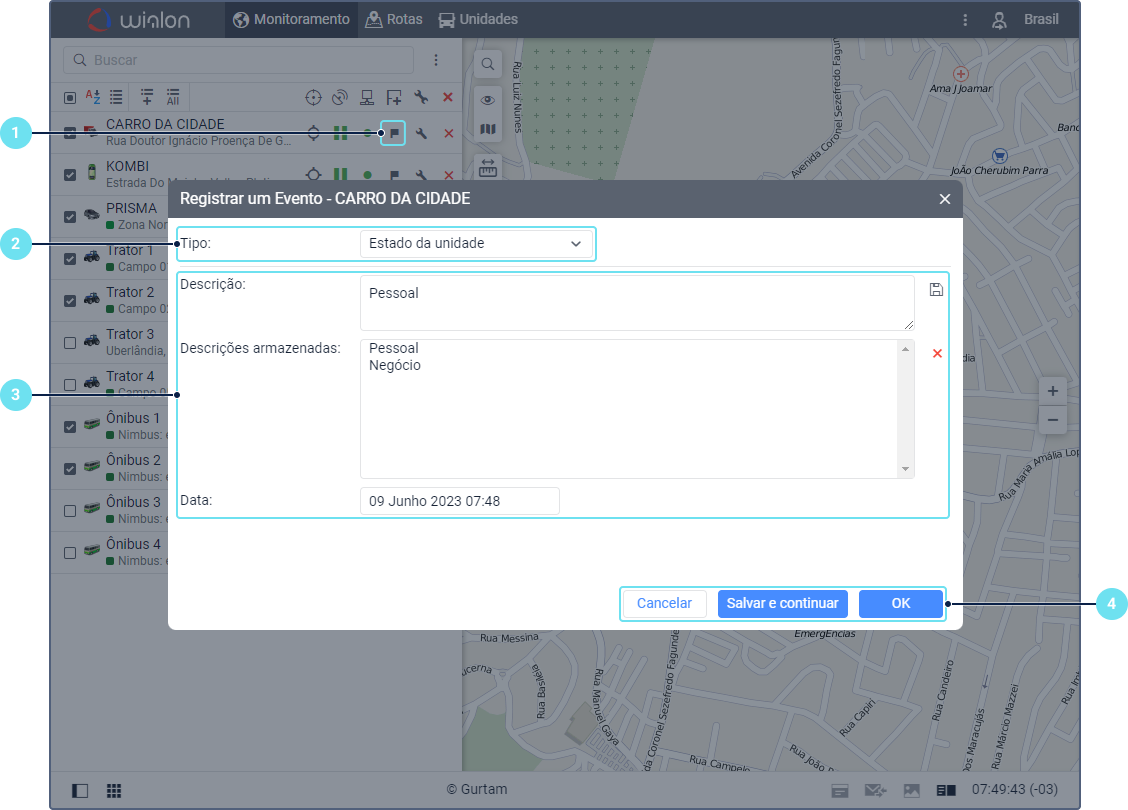This screenshot has width=1128, height=810.
Task: Open the map layers icon
Action: point(488,130)
